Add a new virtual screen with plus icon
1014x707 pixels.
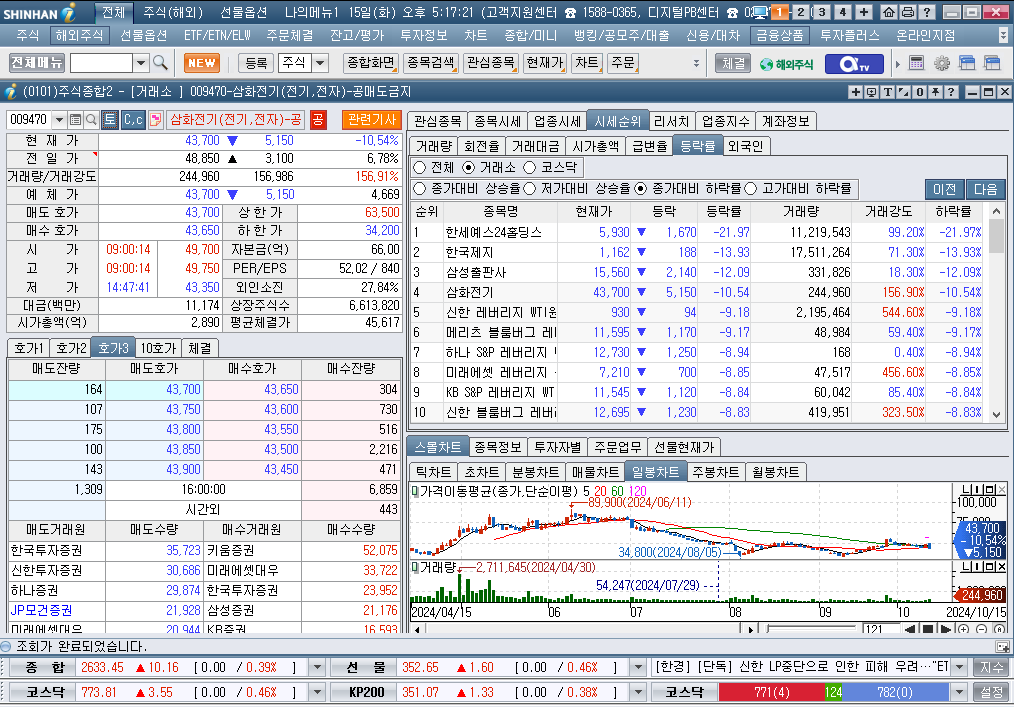point(864,12)
